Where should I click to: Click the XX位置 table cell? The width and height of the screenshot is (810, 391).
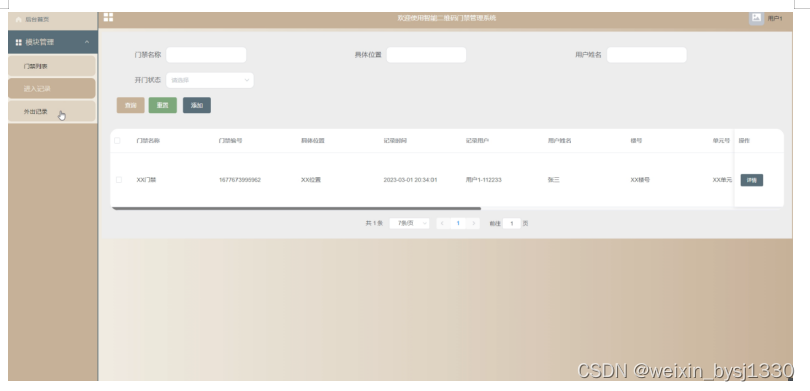pos(311,180)
